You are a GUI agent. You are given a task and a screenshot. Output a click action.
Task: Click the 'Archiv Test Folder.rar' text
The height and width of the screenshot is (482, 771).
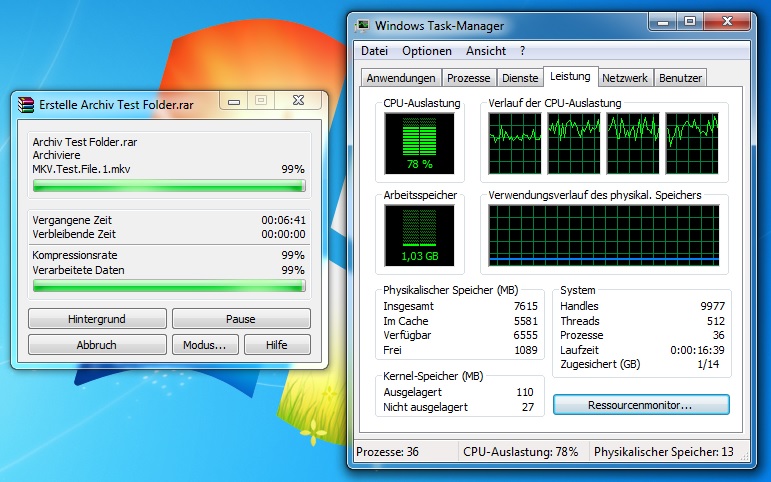85,142
